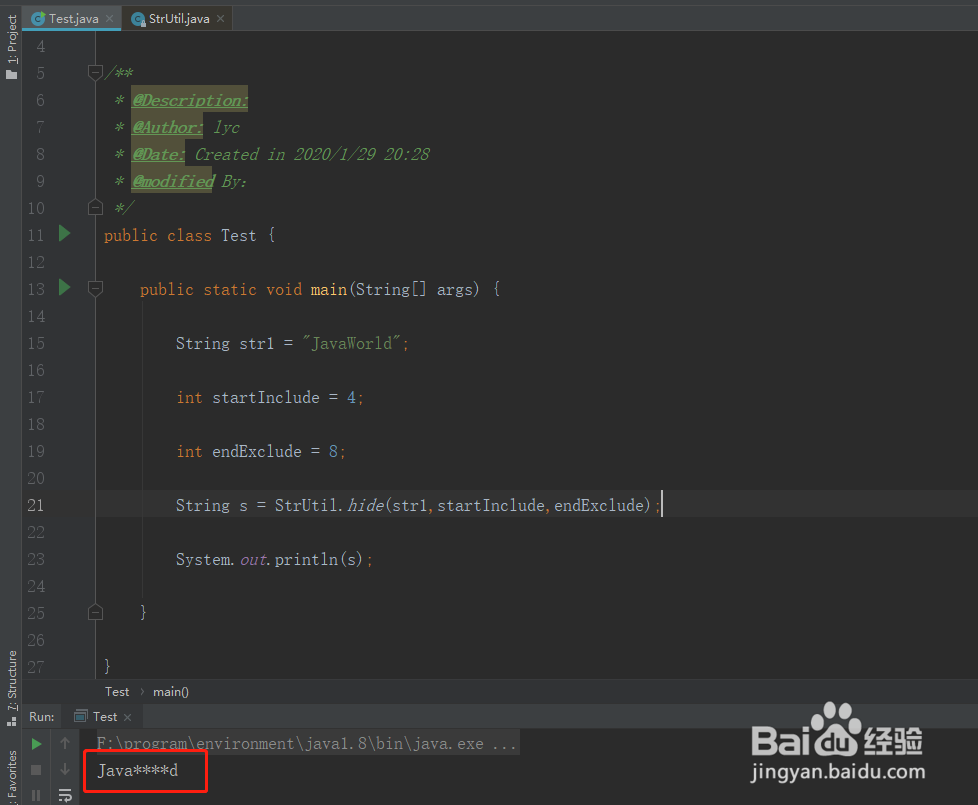Go up the stack trace arrow
This screenshot has height=805, width=978.
coord(65,743)
